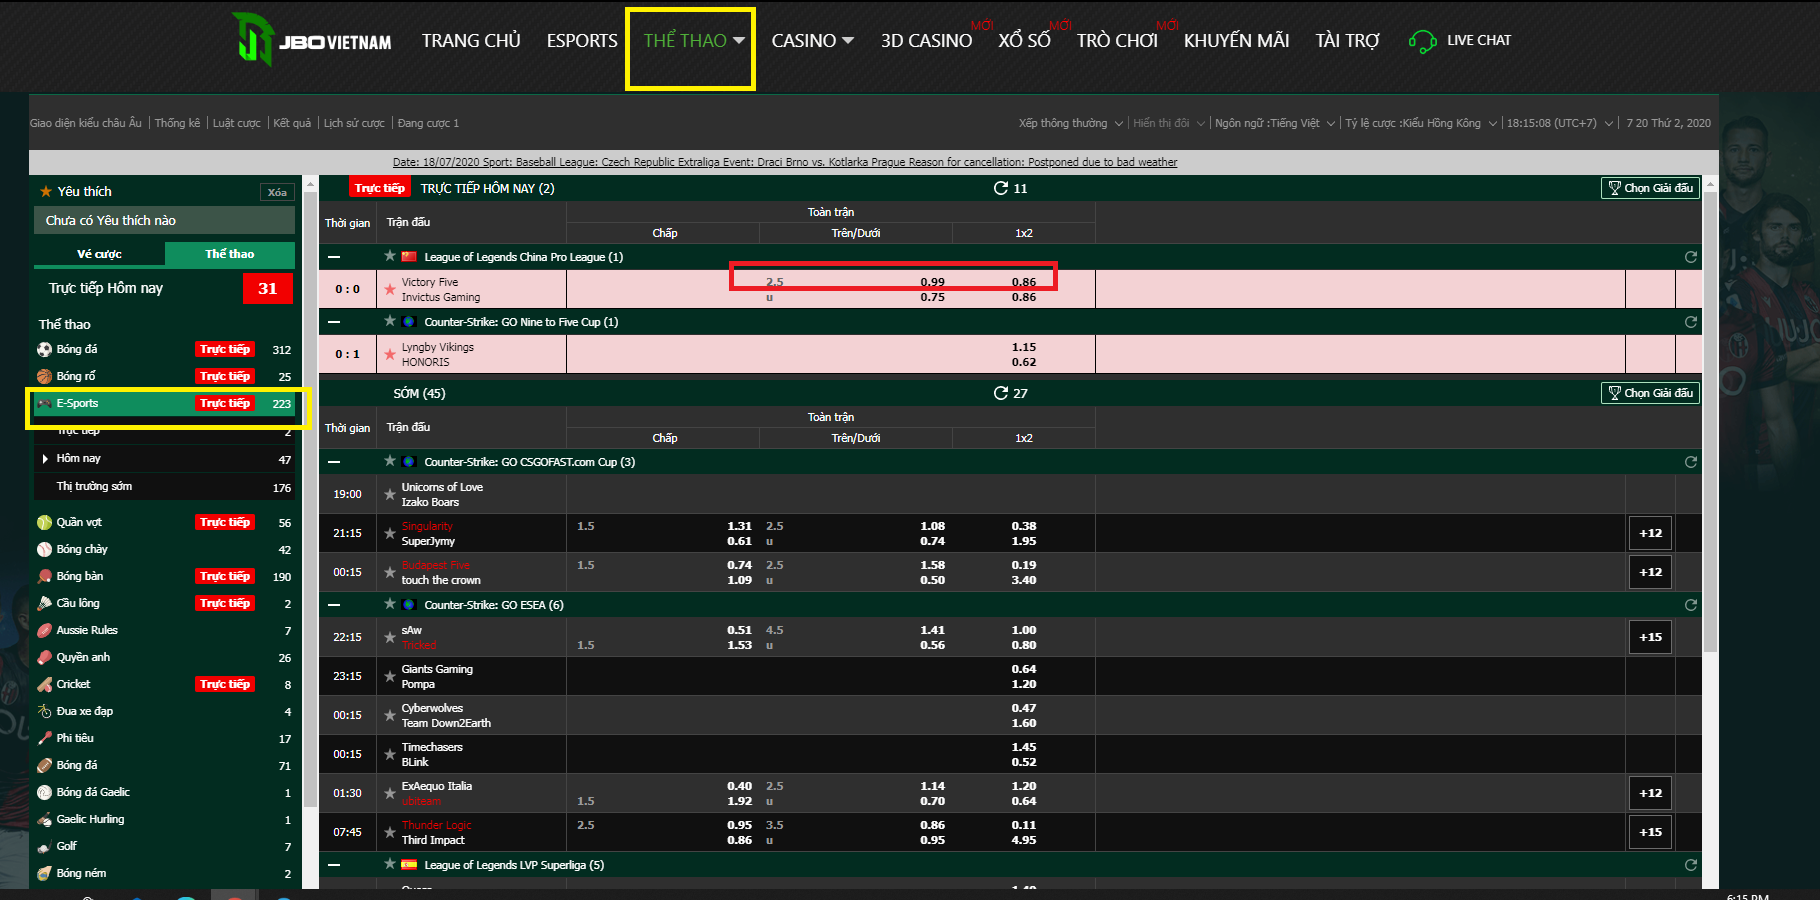Viewport: 1820px width, 900px height.
Task: Favorite the Victory Five vs Invictus match
Action: point(390,289)
